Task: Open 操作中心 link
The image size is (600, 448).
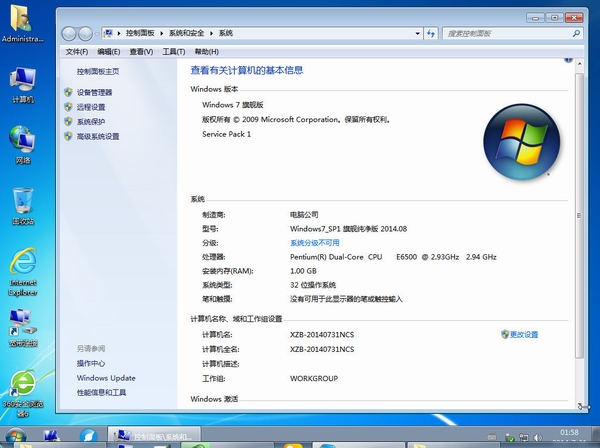Action: [91, 363]
